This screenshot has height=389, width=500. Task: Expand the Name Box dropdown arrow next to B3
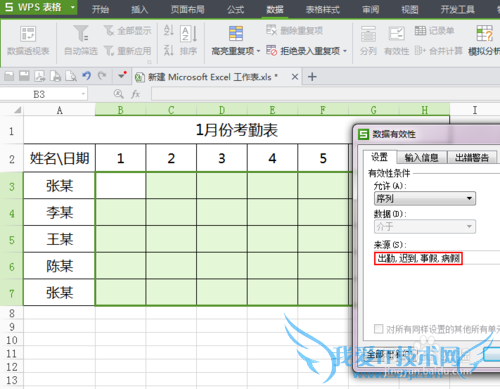coord(83,94)
